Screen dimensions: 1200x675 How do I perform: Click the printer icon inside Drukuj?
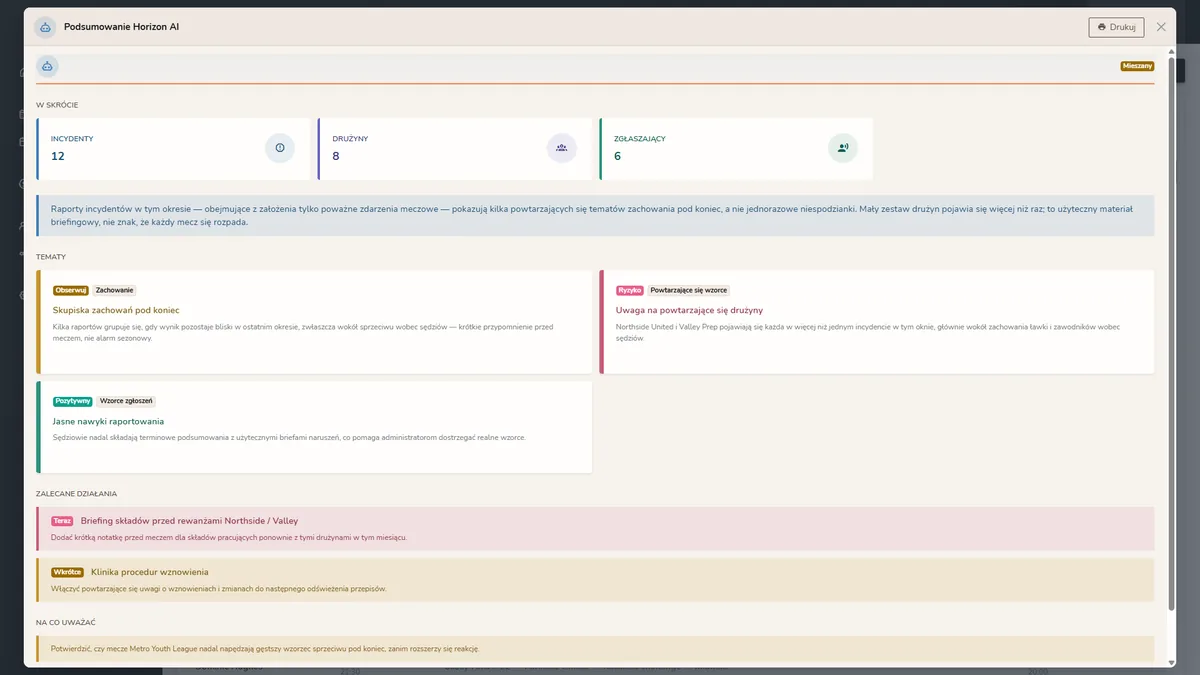(1102, 27)
